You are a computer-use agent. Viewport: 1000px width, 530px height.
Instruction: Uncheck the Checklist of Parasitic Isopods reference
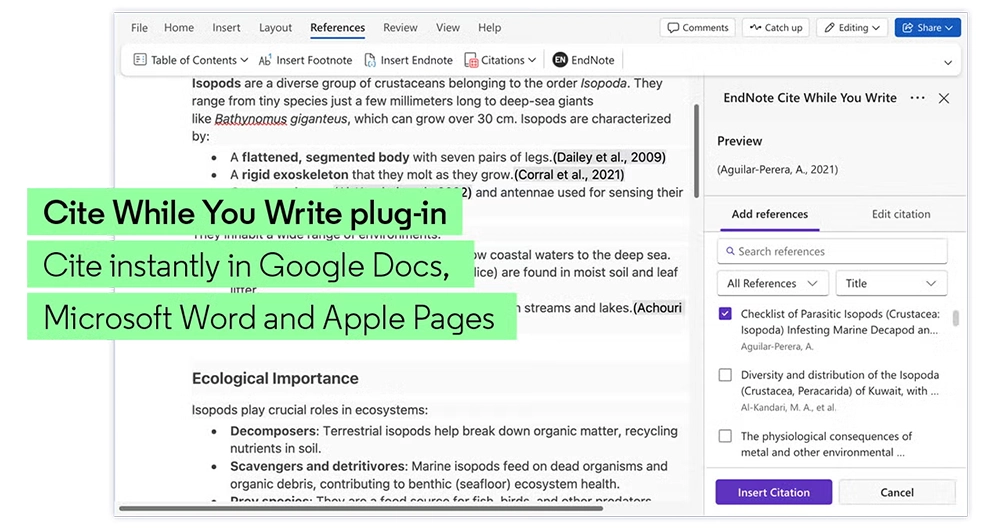click(x=725, y=314)
